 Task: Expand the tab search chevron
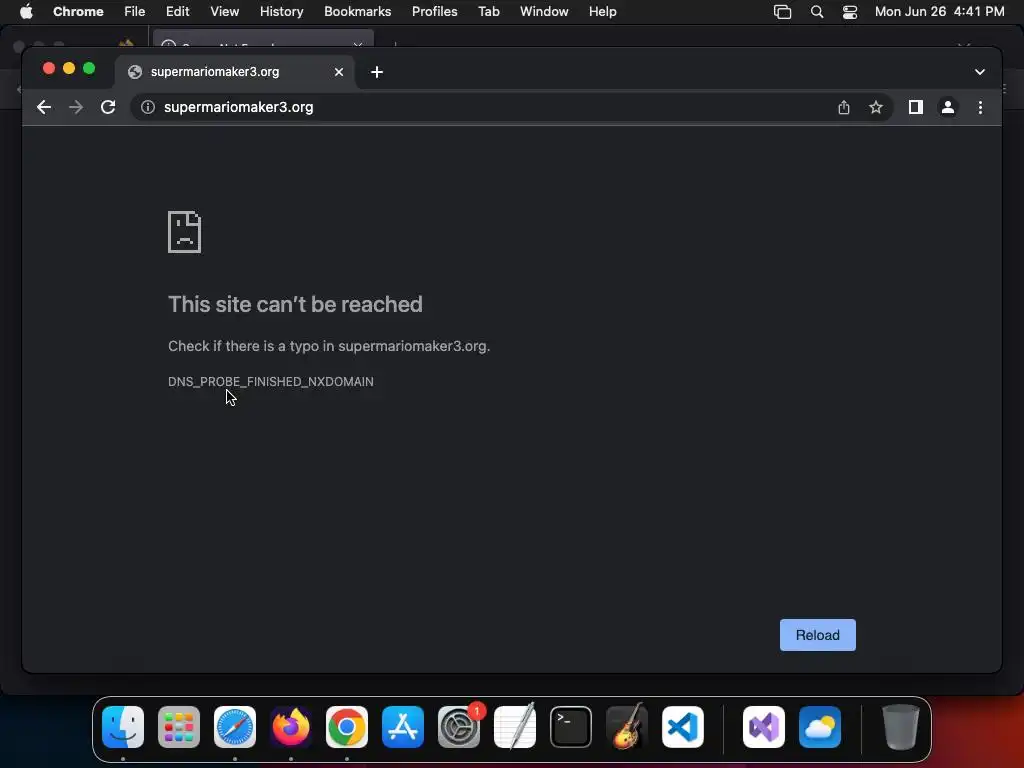click(980, 72)
